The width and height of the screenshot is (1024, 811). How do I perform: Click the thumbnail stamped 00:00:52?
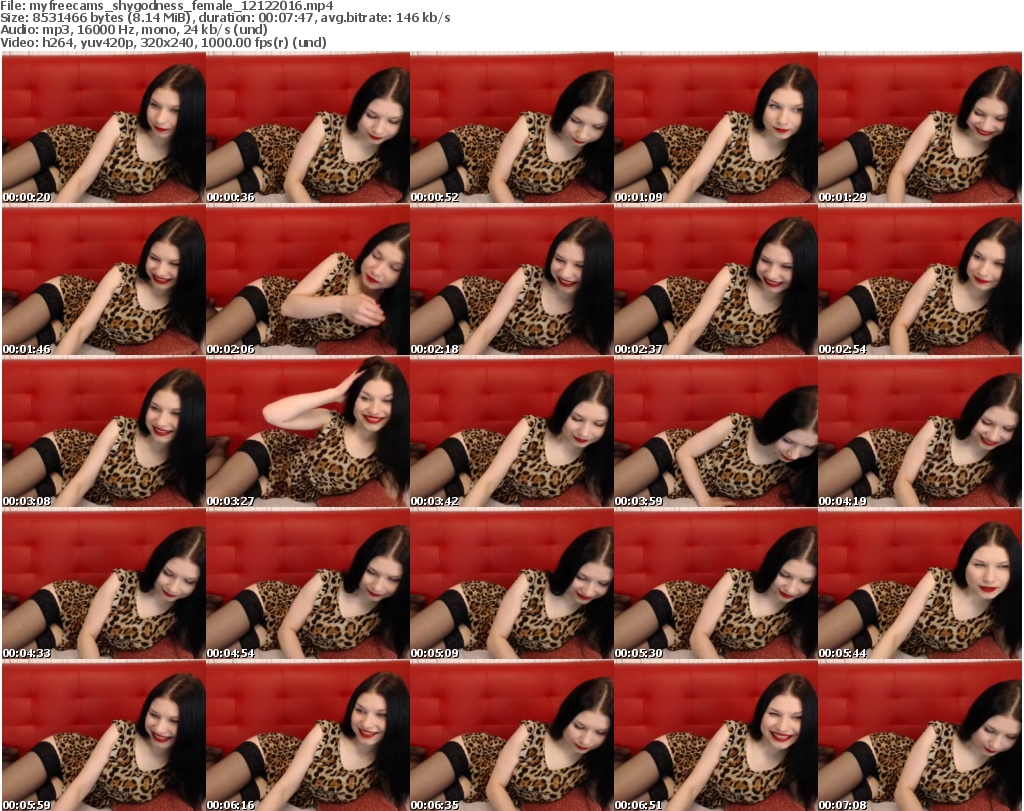[512, 127]
